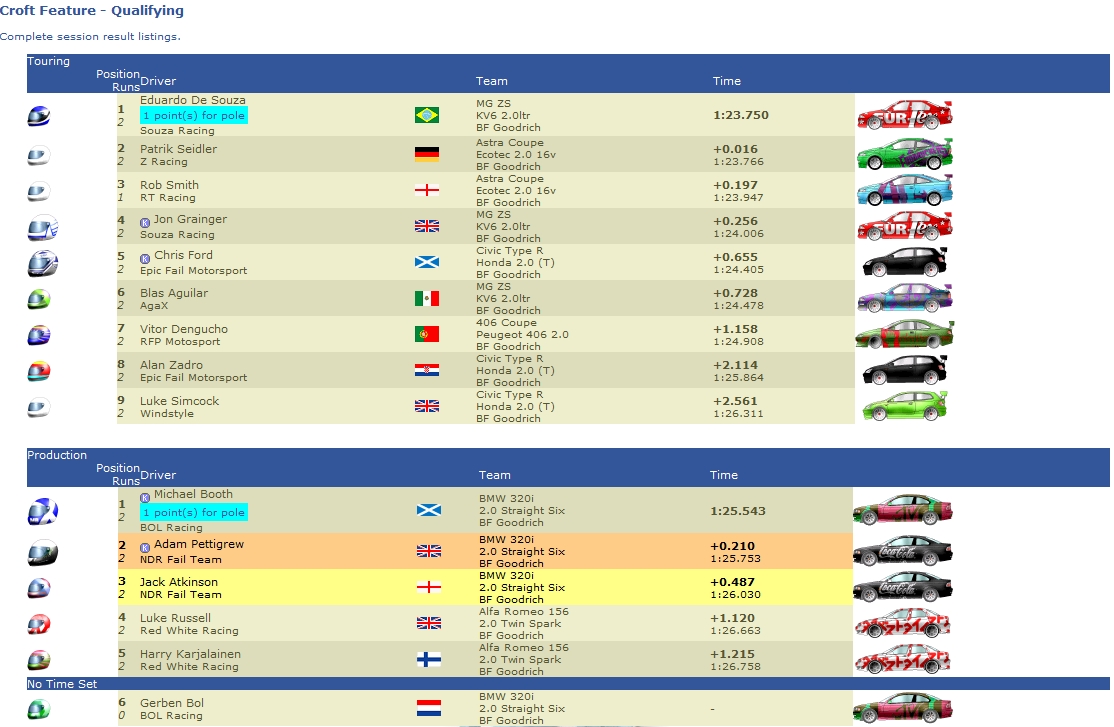
Task: Open Adam Pettigrew's Coca-Cola BMW image
Action: point(902,551)
